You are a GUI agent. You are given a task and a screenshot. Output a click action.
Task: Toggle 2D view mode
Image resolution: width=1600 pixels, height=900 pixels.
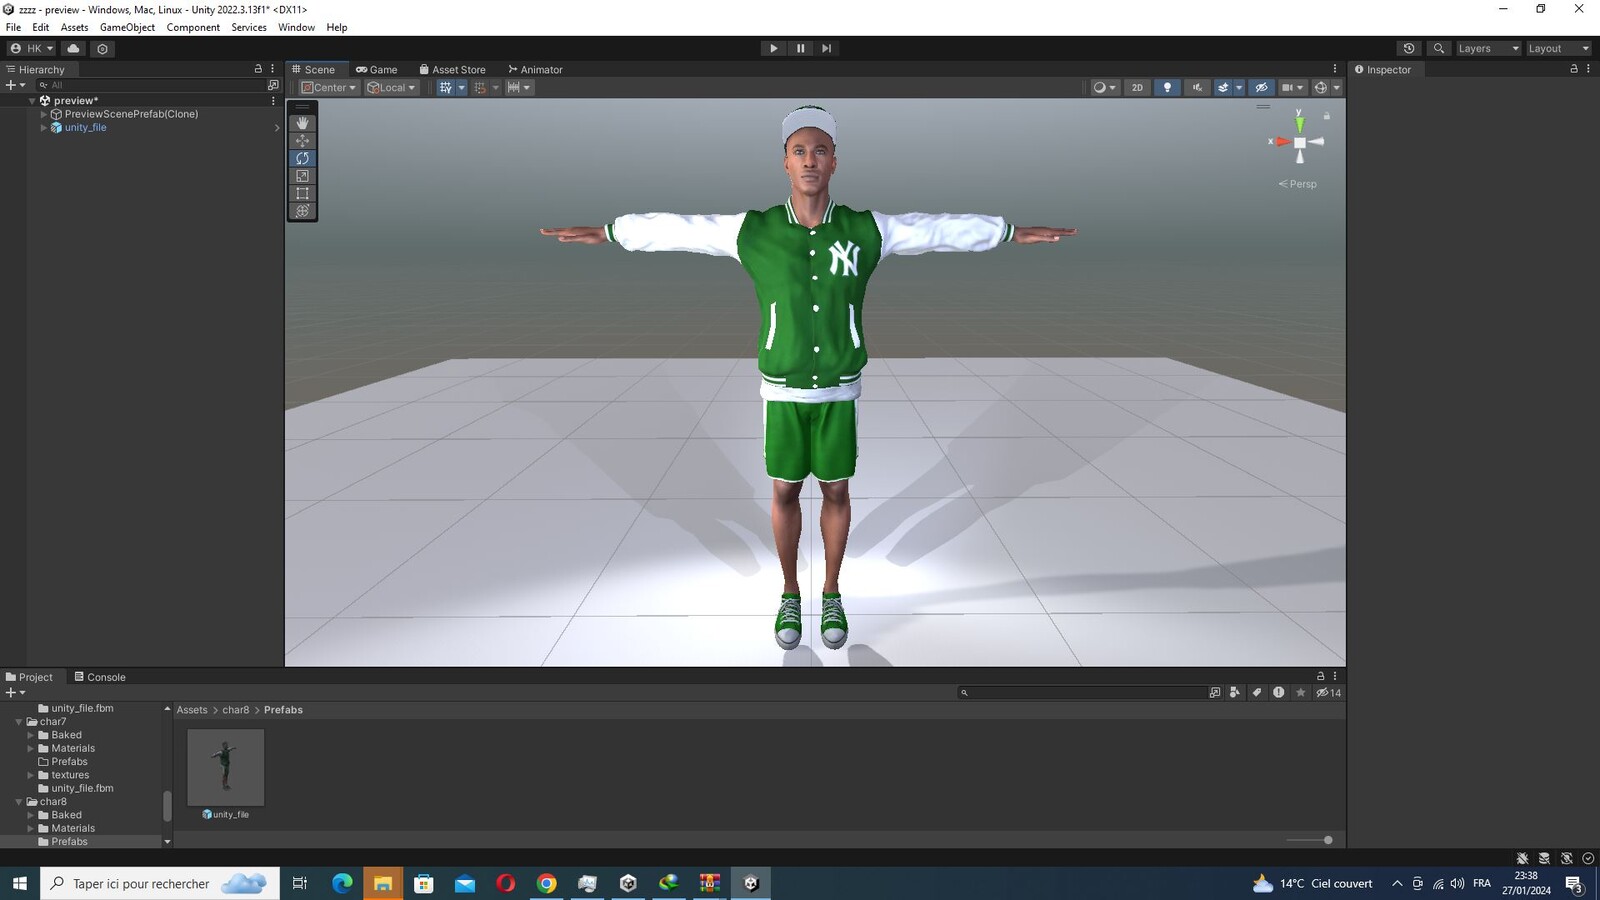point(1137,87)
